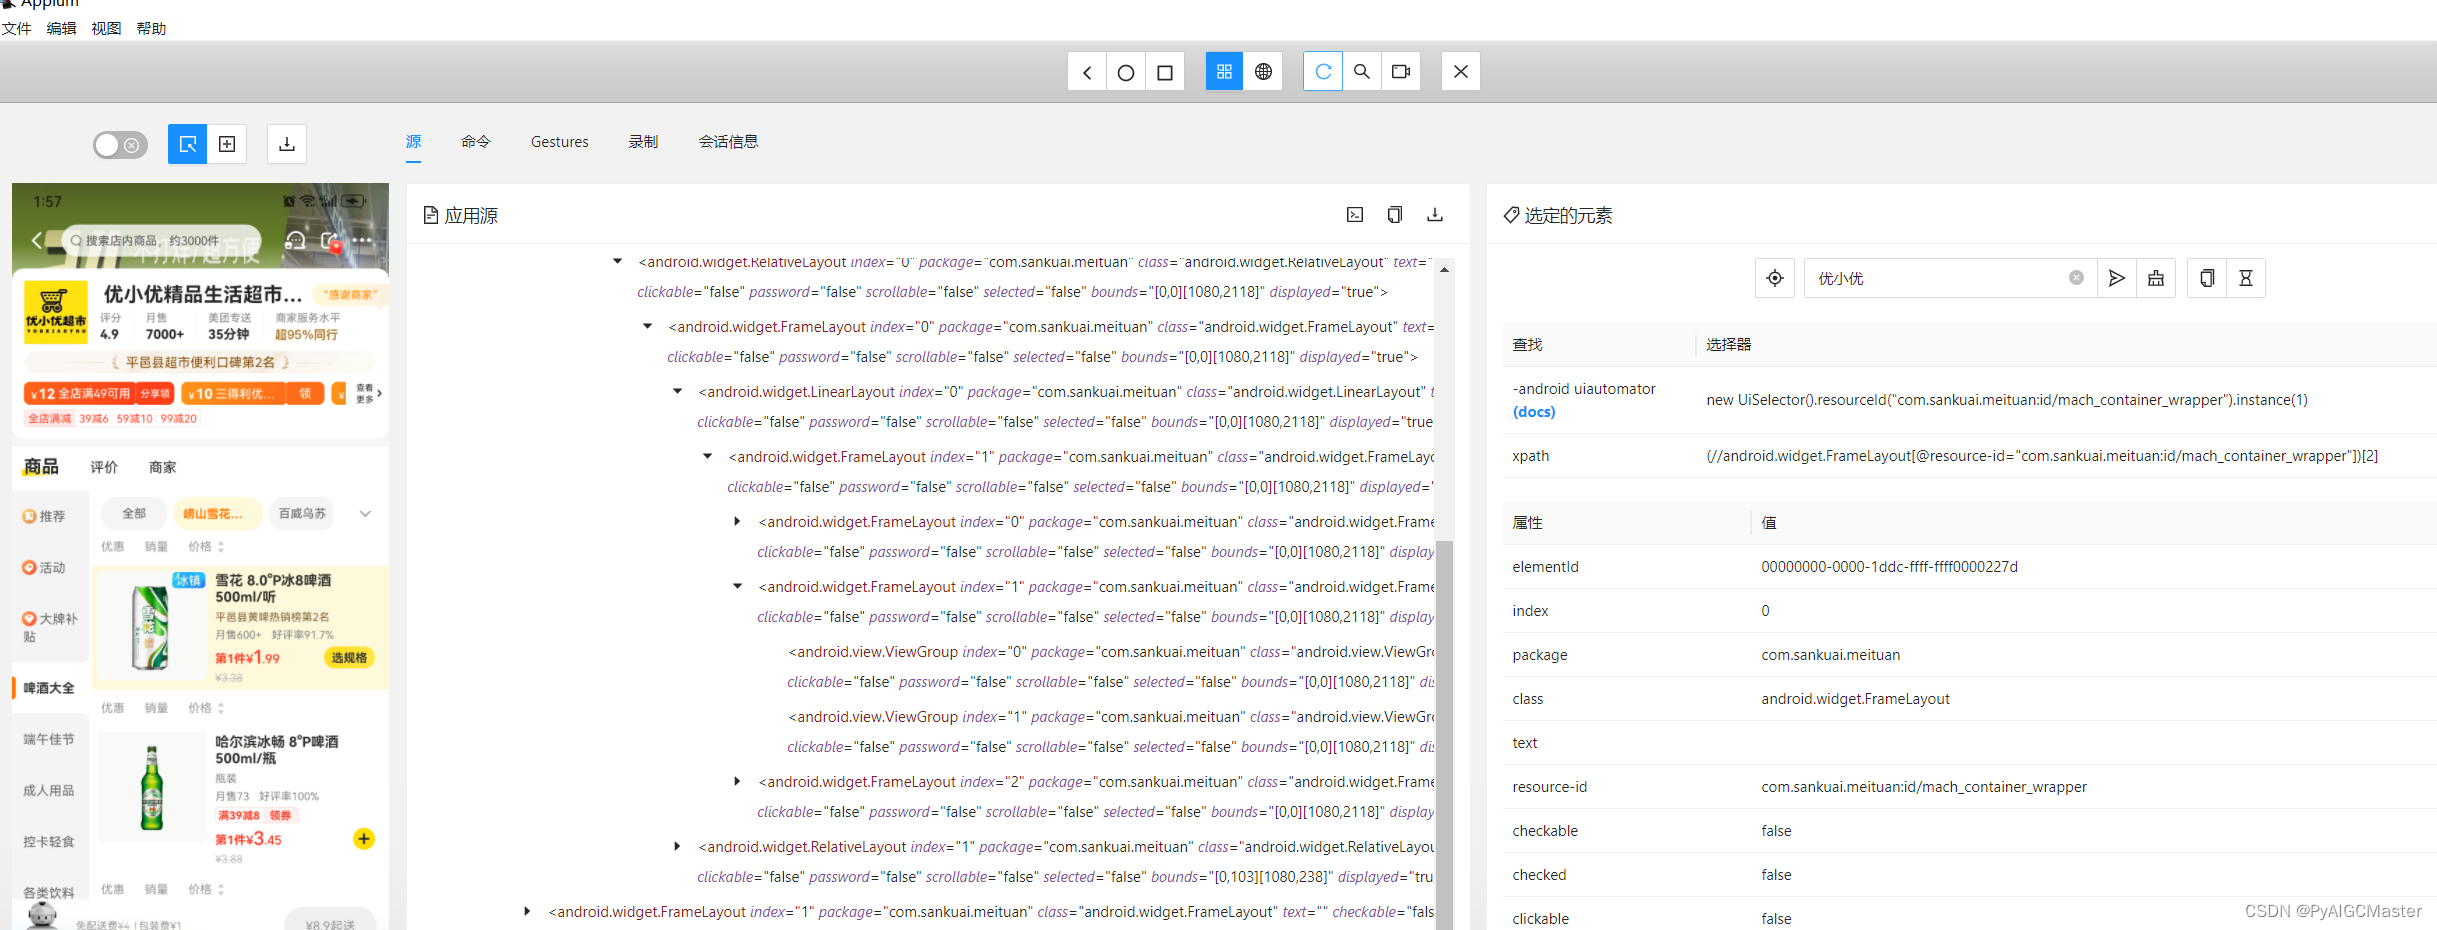This screenshot has width=2437, height=930.
Task: Collapse the first FrameLayout index 0 node
Action: 648,327
